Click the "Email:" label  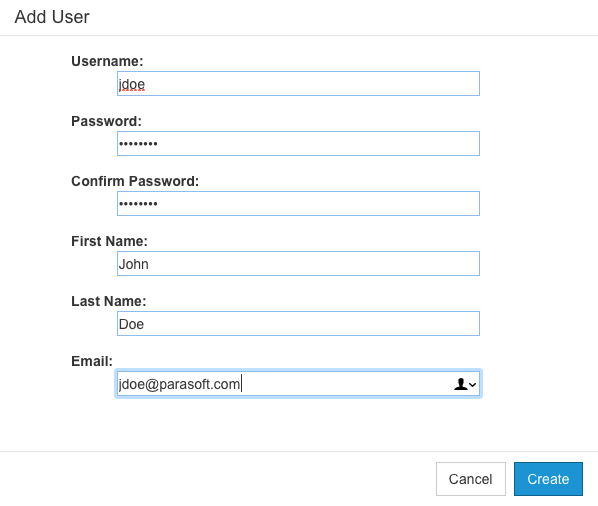(92, 361)
